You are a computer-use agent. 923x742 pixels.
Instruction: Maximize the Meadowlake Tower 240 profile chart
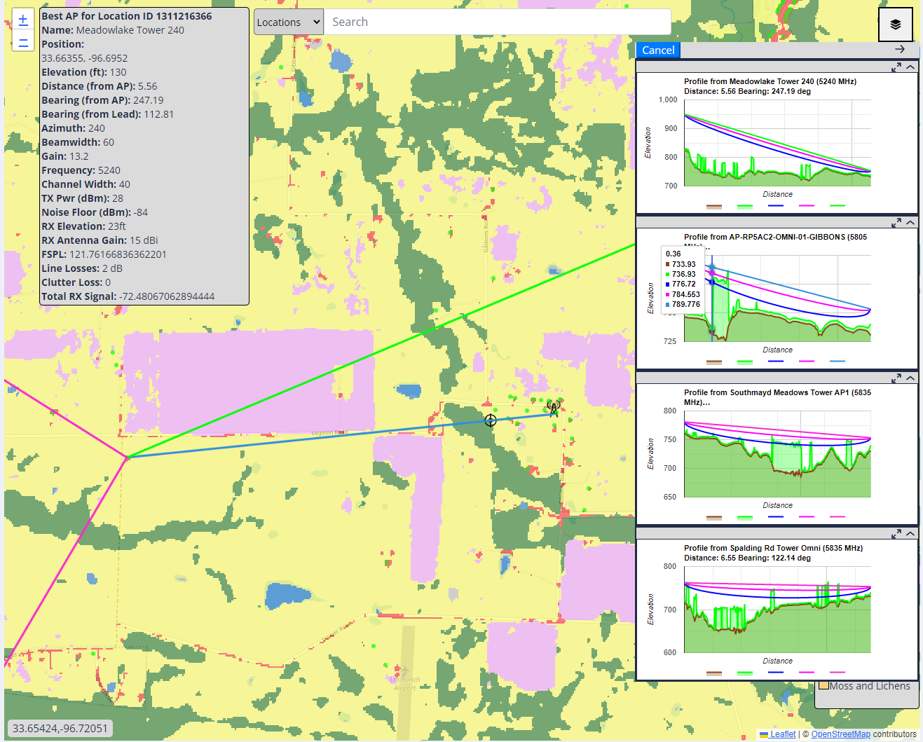[x=896, y=67]
